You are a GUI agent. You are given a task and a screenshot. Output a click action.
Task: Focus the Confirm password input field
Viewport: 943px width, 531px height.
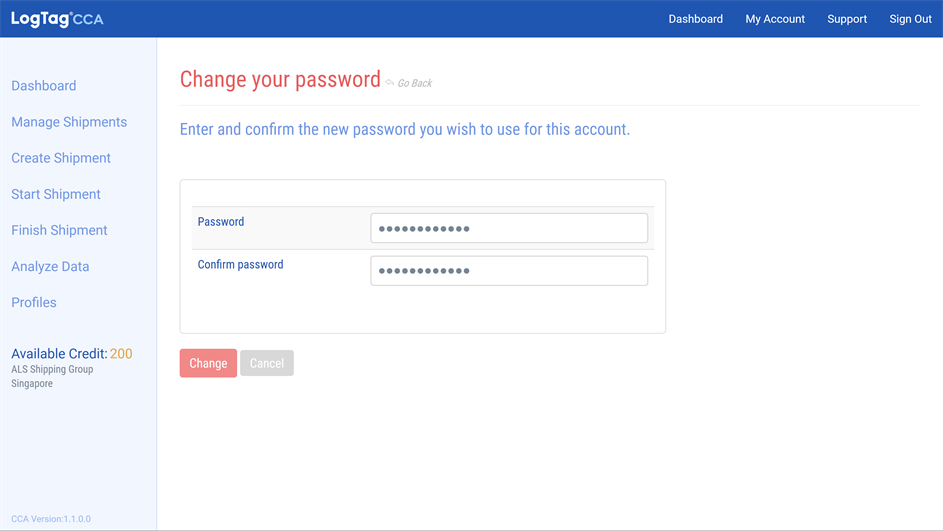(x=509, y=271)
